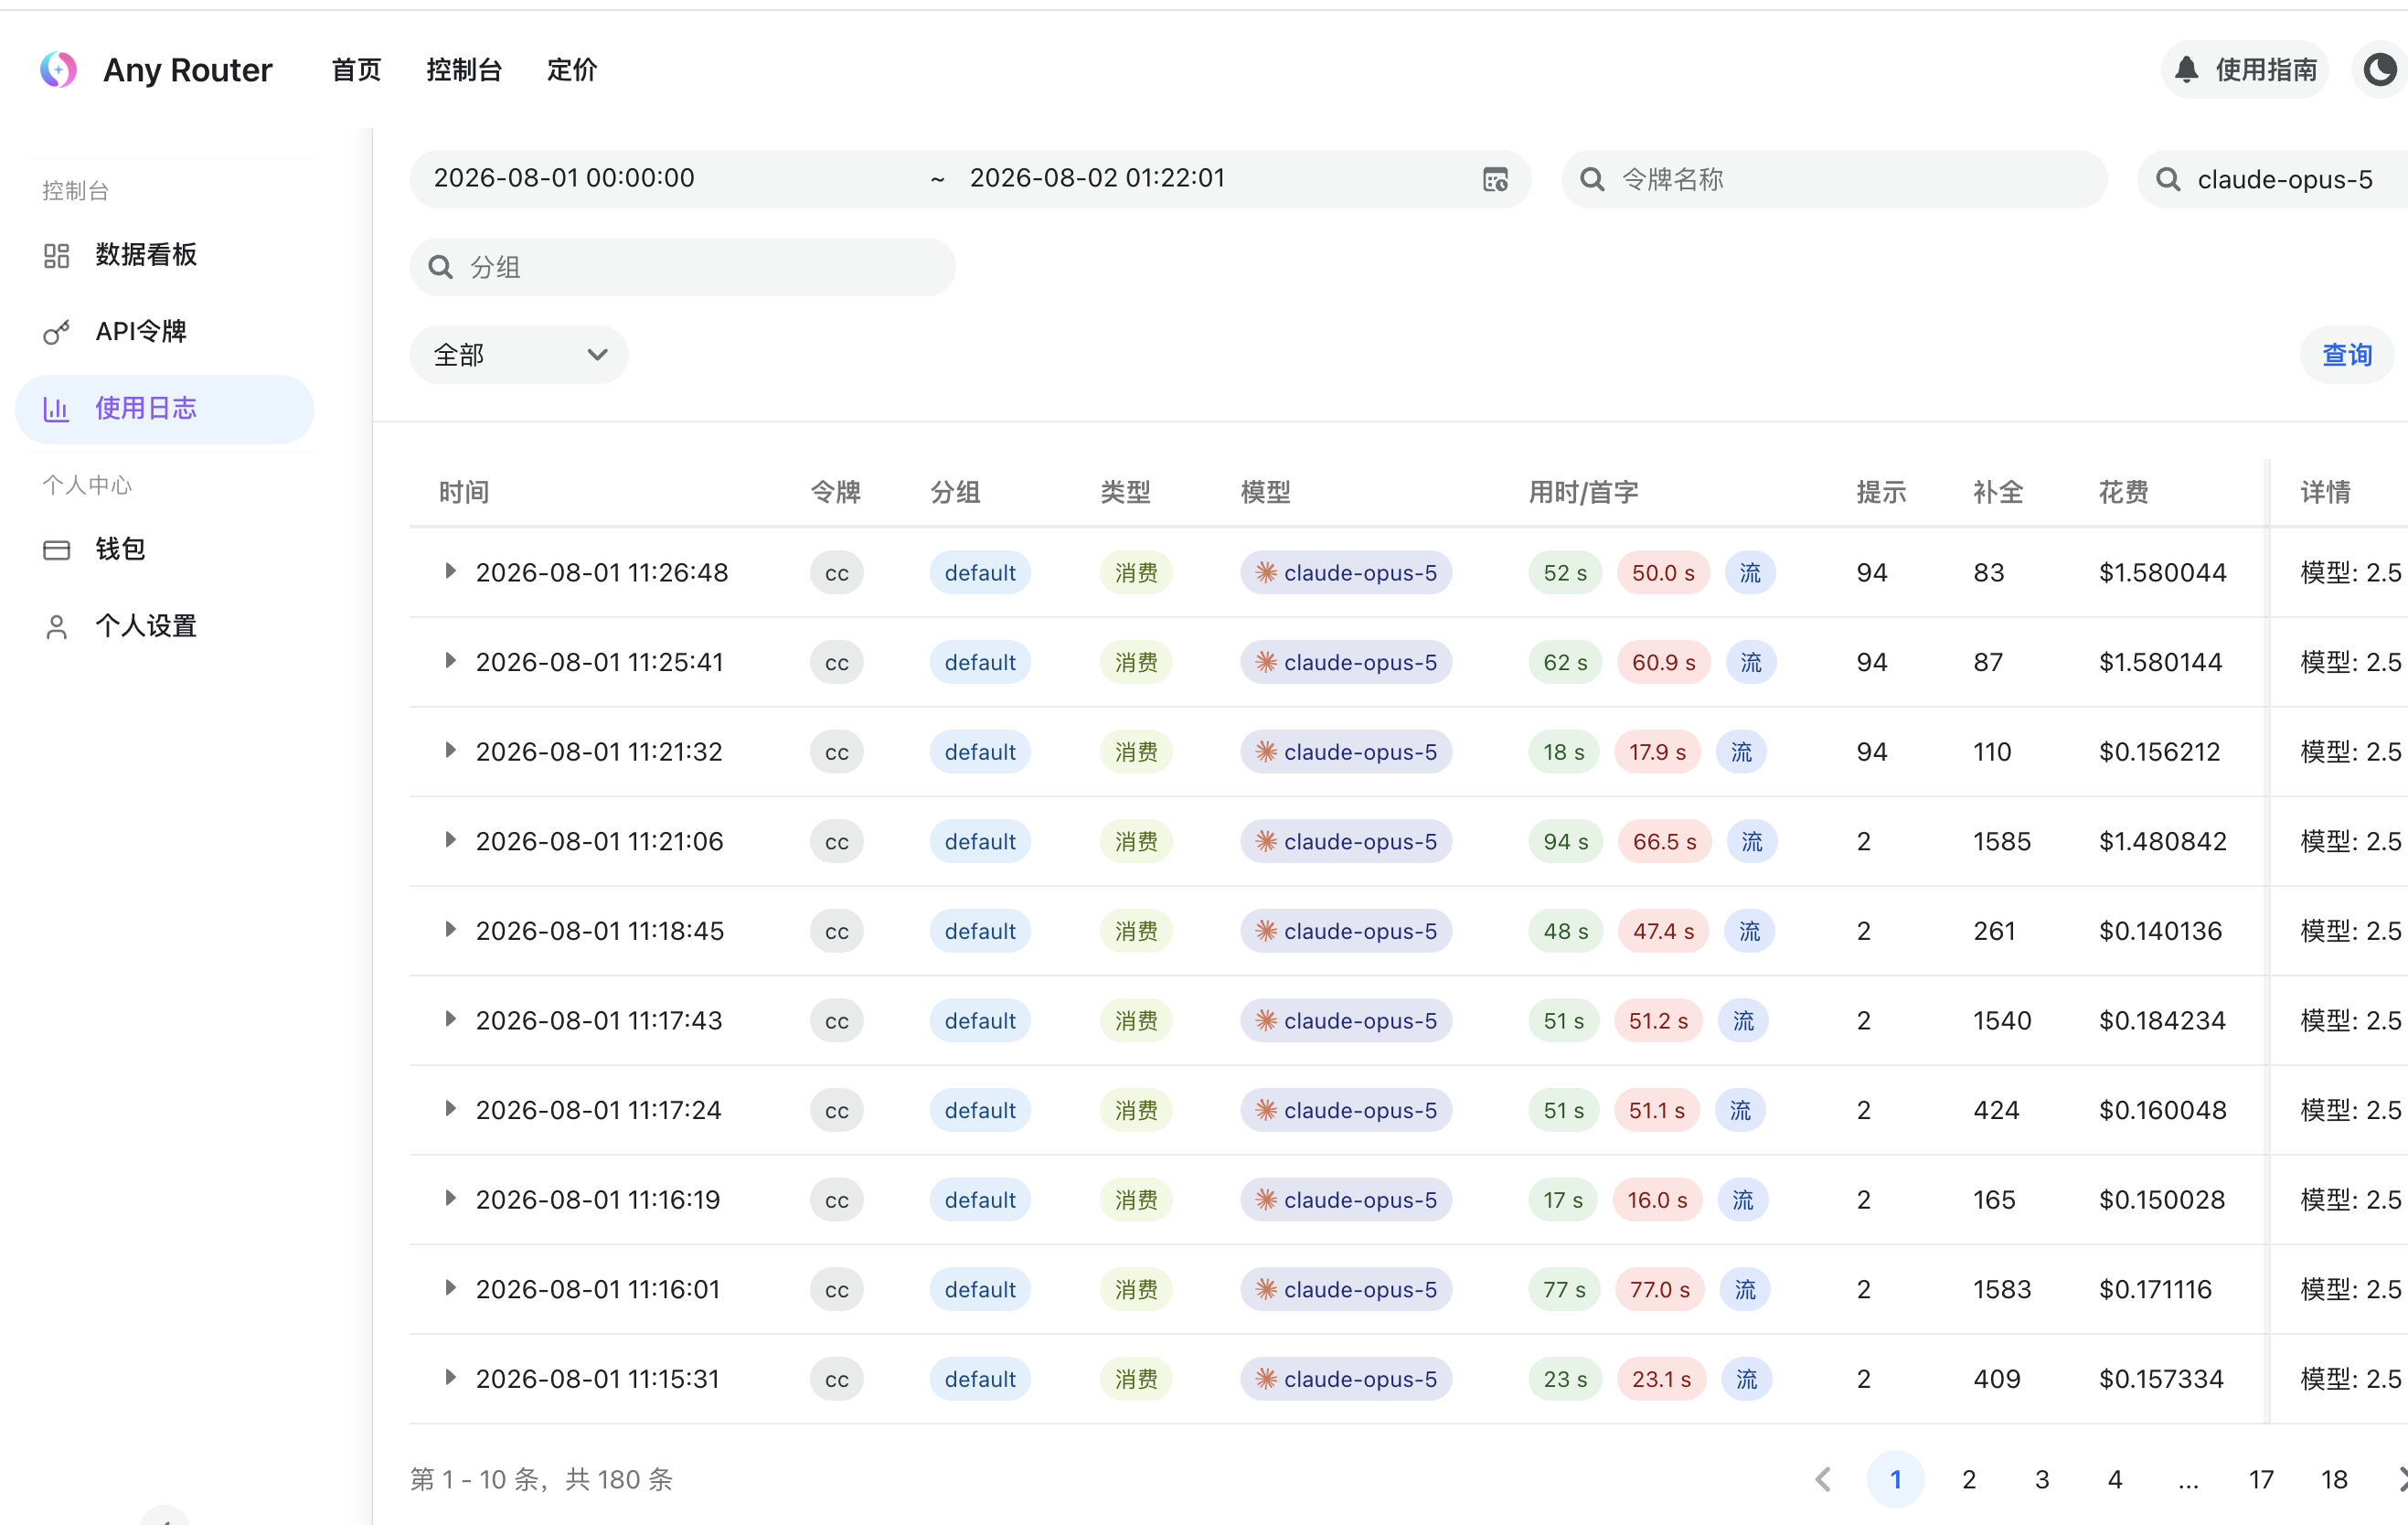Go to page 4 in pagination
This screenshot has height=1525, width=2408.
pos(2114,1479)
